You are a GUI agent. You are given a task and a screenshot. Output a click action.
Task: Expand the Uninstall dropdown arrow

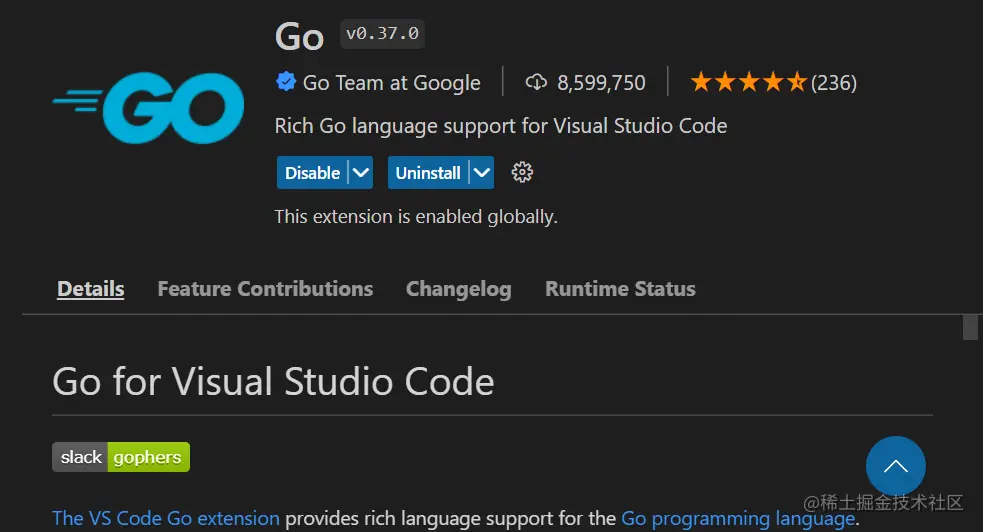click(482, 172)
